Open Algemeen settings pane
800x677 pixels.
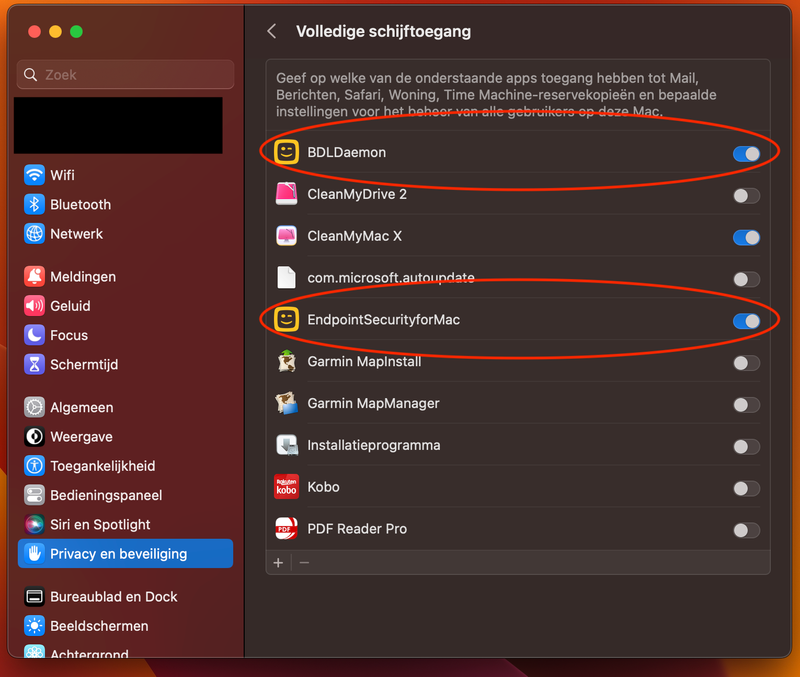81,407
